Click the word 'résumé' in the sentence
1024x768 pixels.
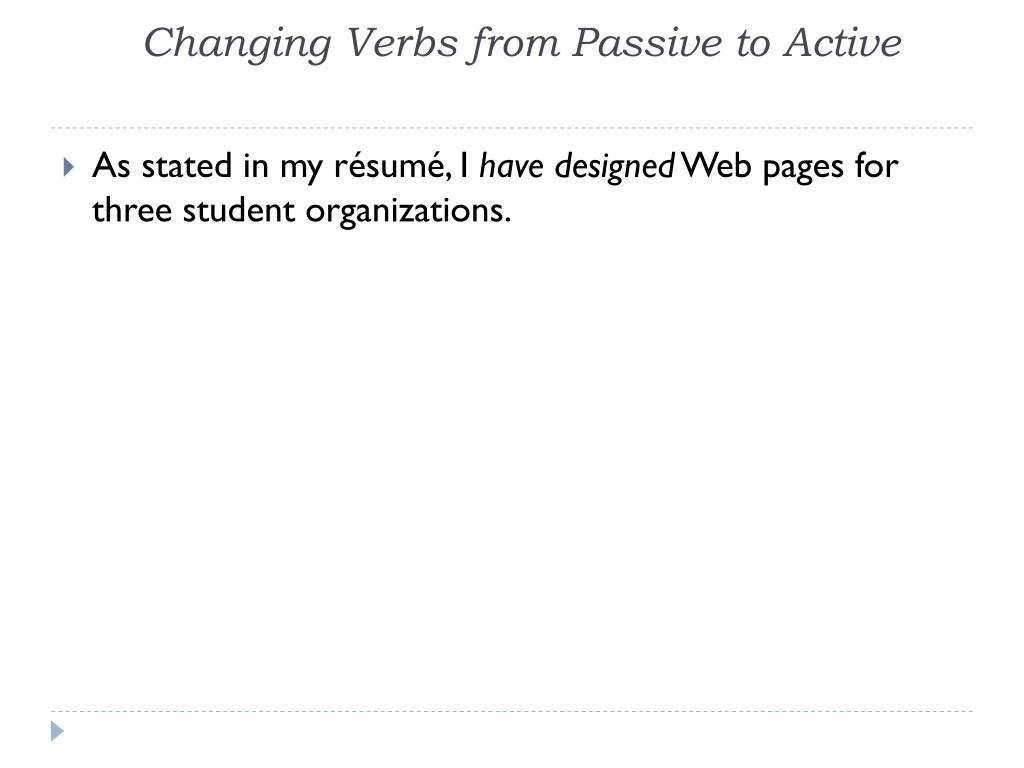(389, 166)
